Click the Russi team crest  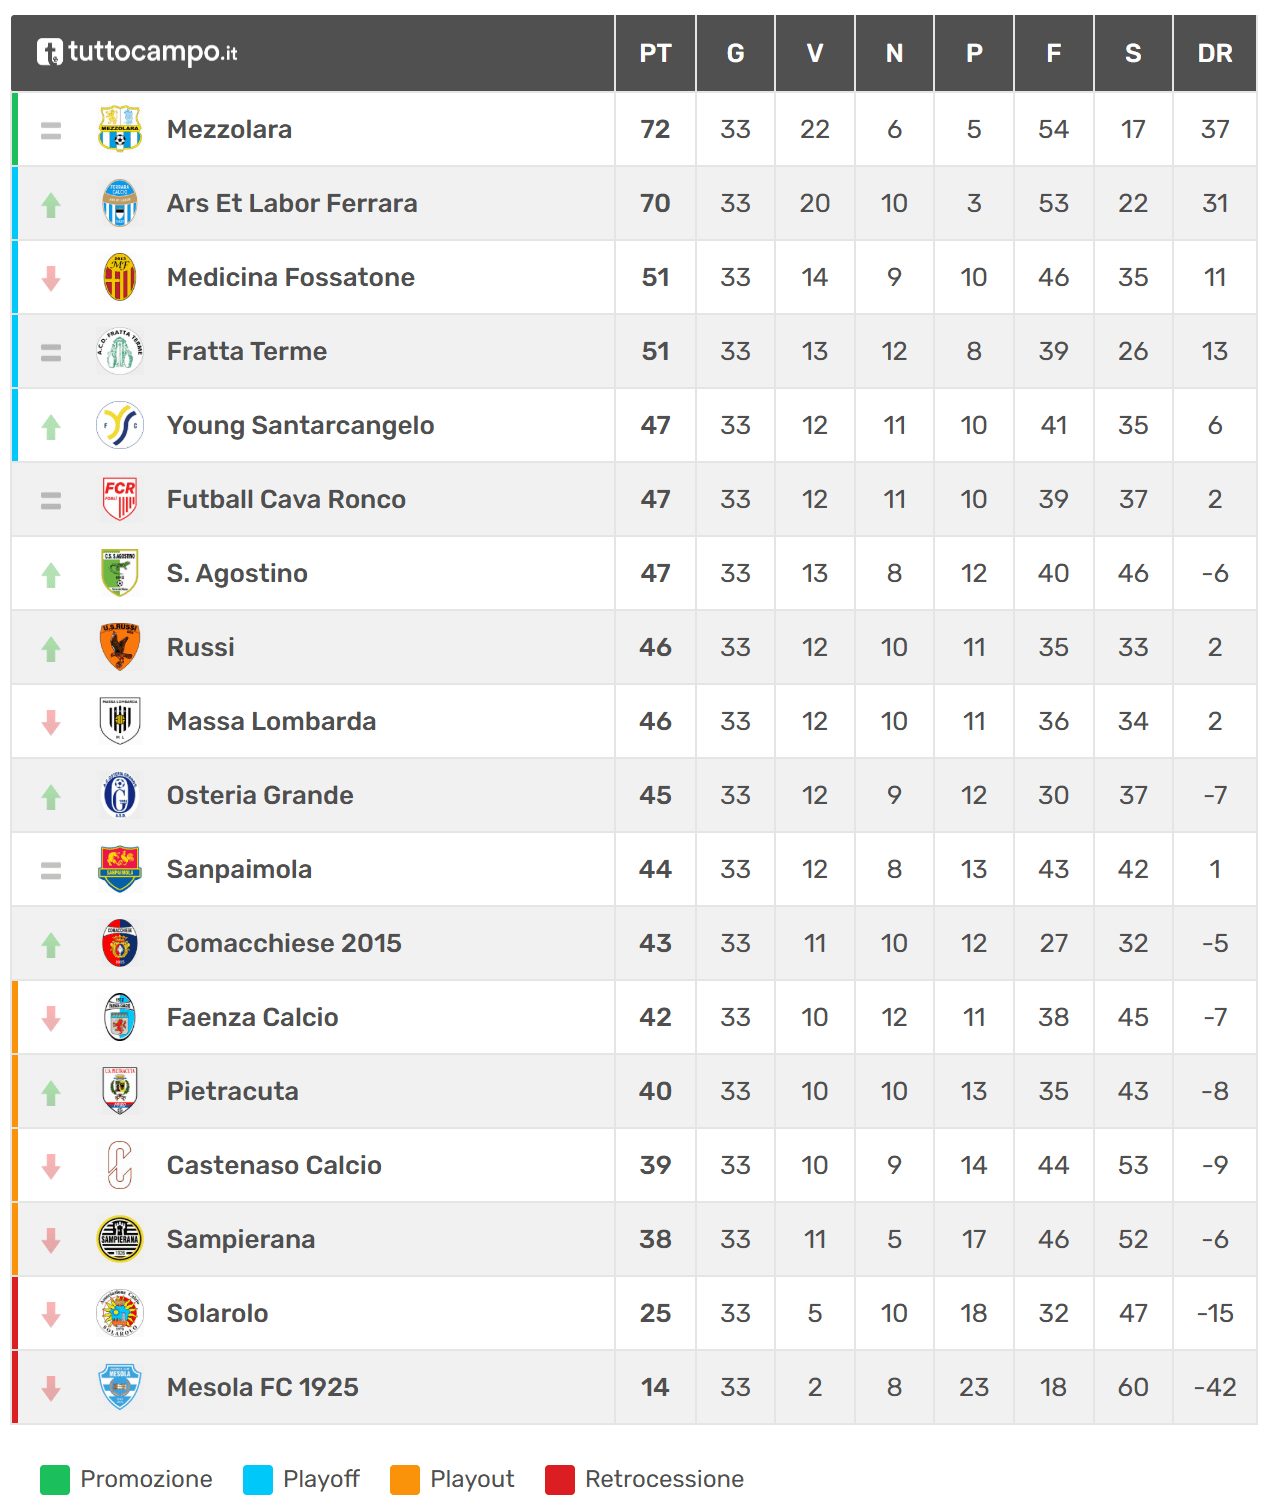click(x=120, y=647)
